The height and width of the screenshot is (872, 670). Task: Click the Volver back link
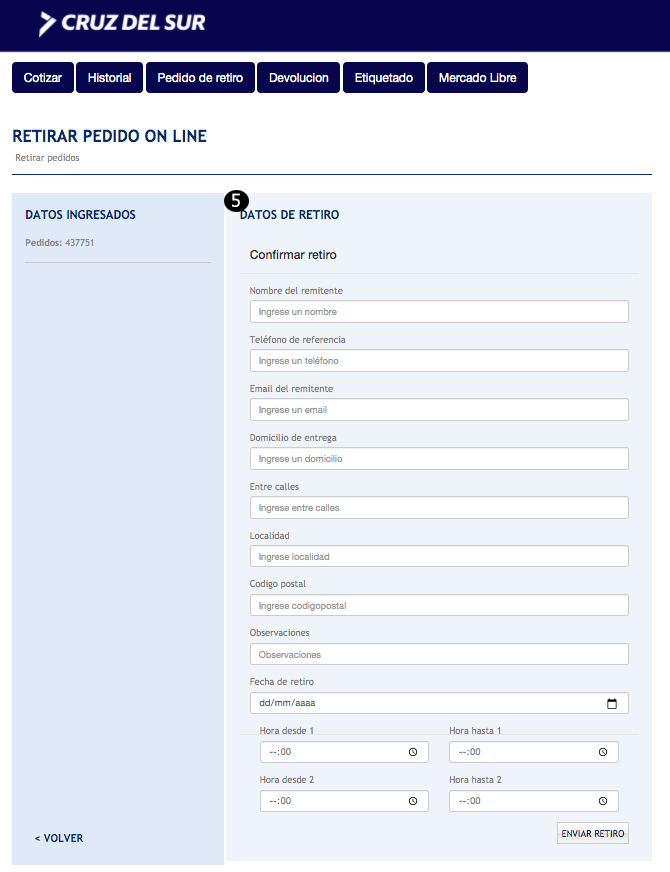[59, 838]
